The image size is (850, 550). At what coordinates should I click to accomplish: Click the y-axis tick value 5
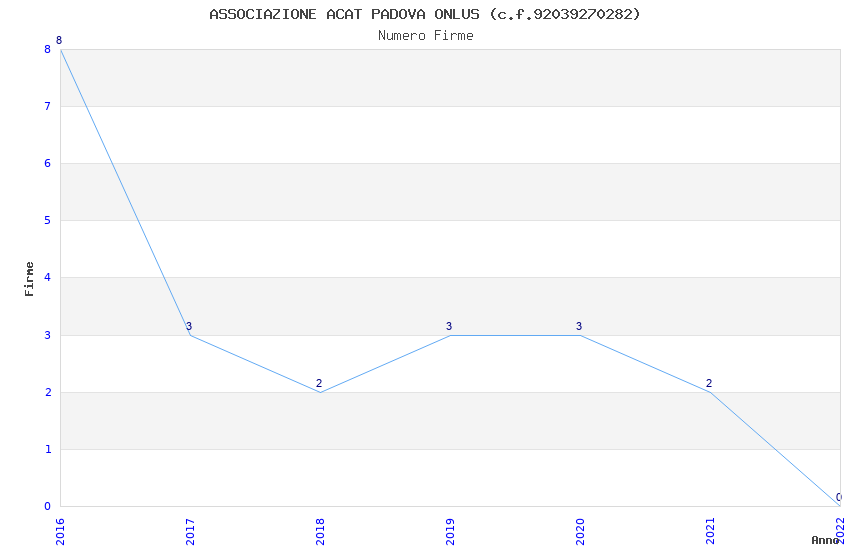tap(48, 221)
